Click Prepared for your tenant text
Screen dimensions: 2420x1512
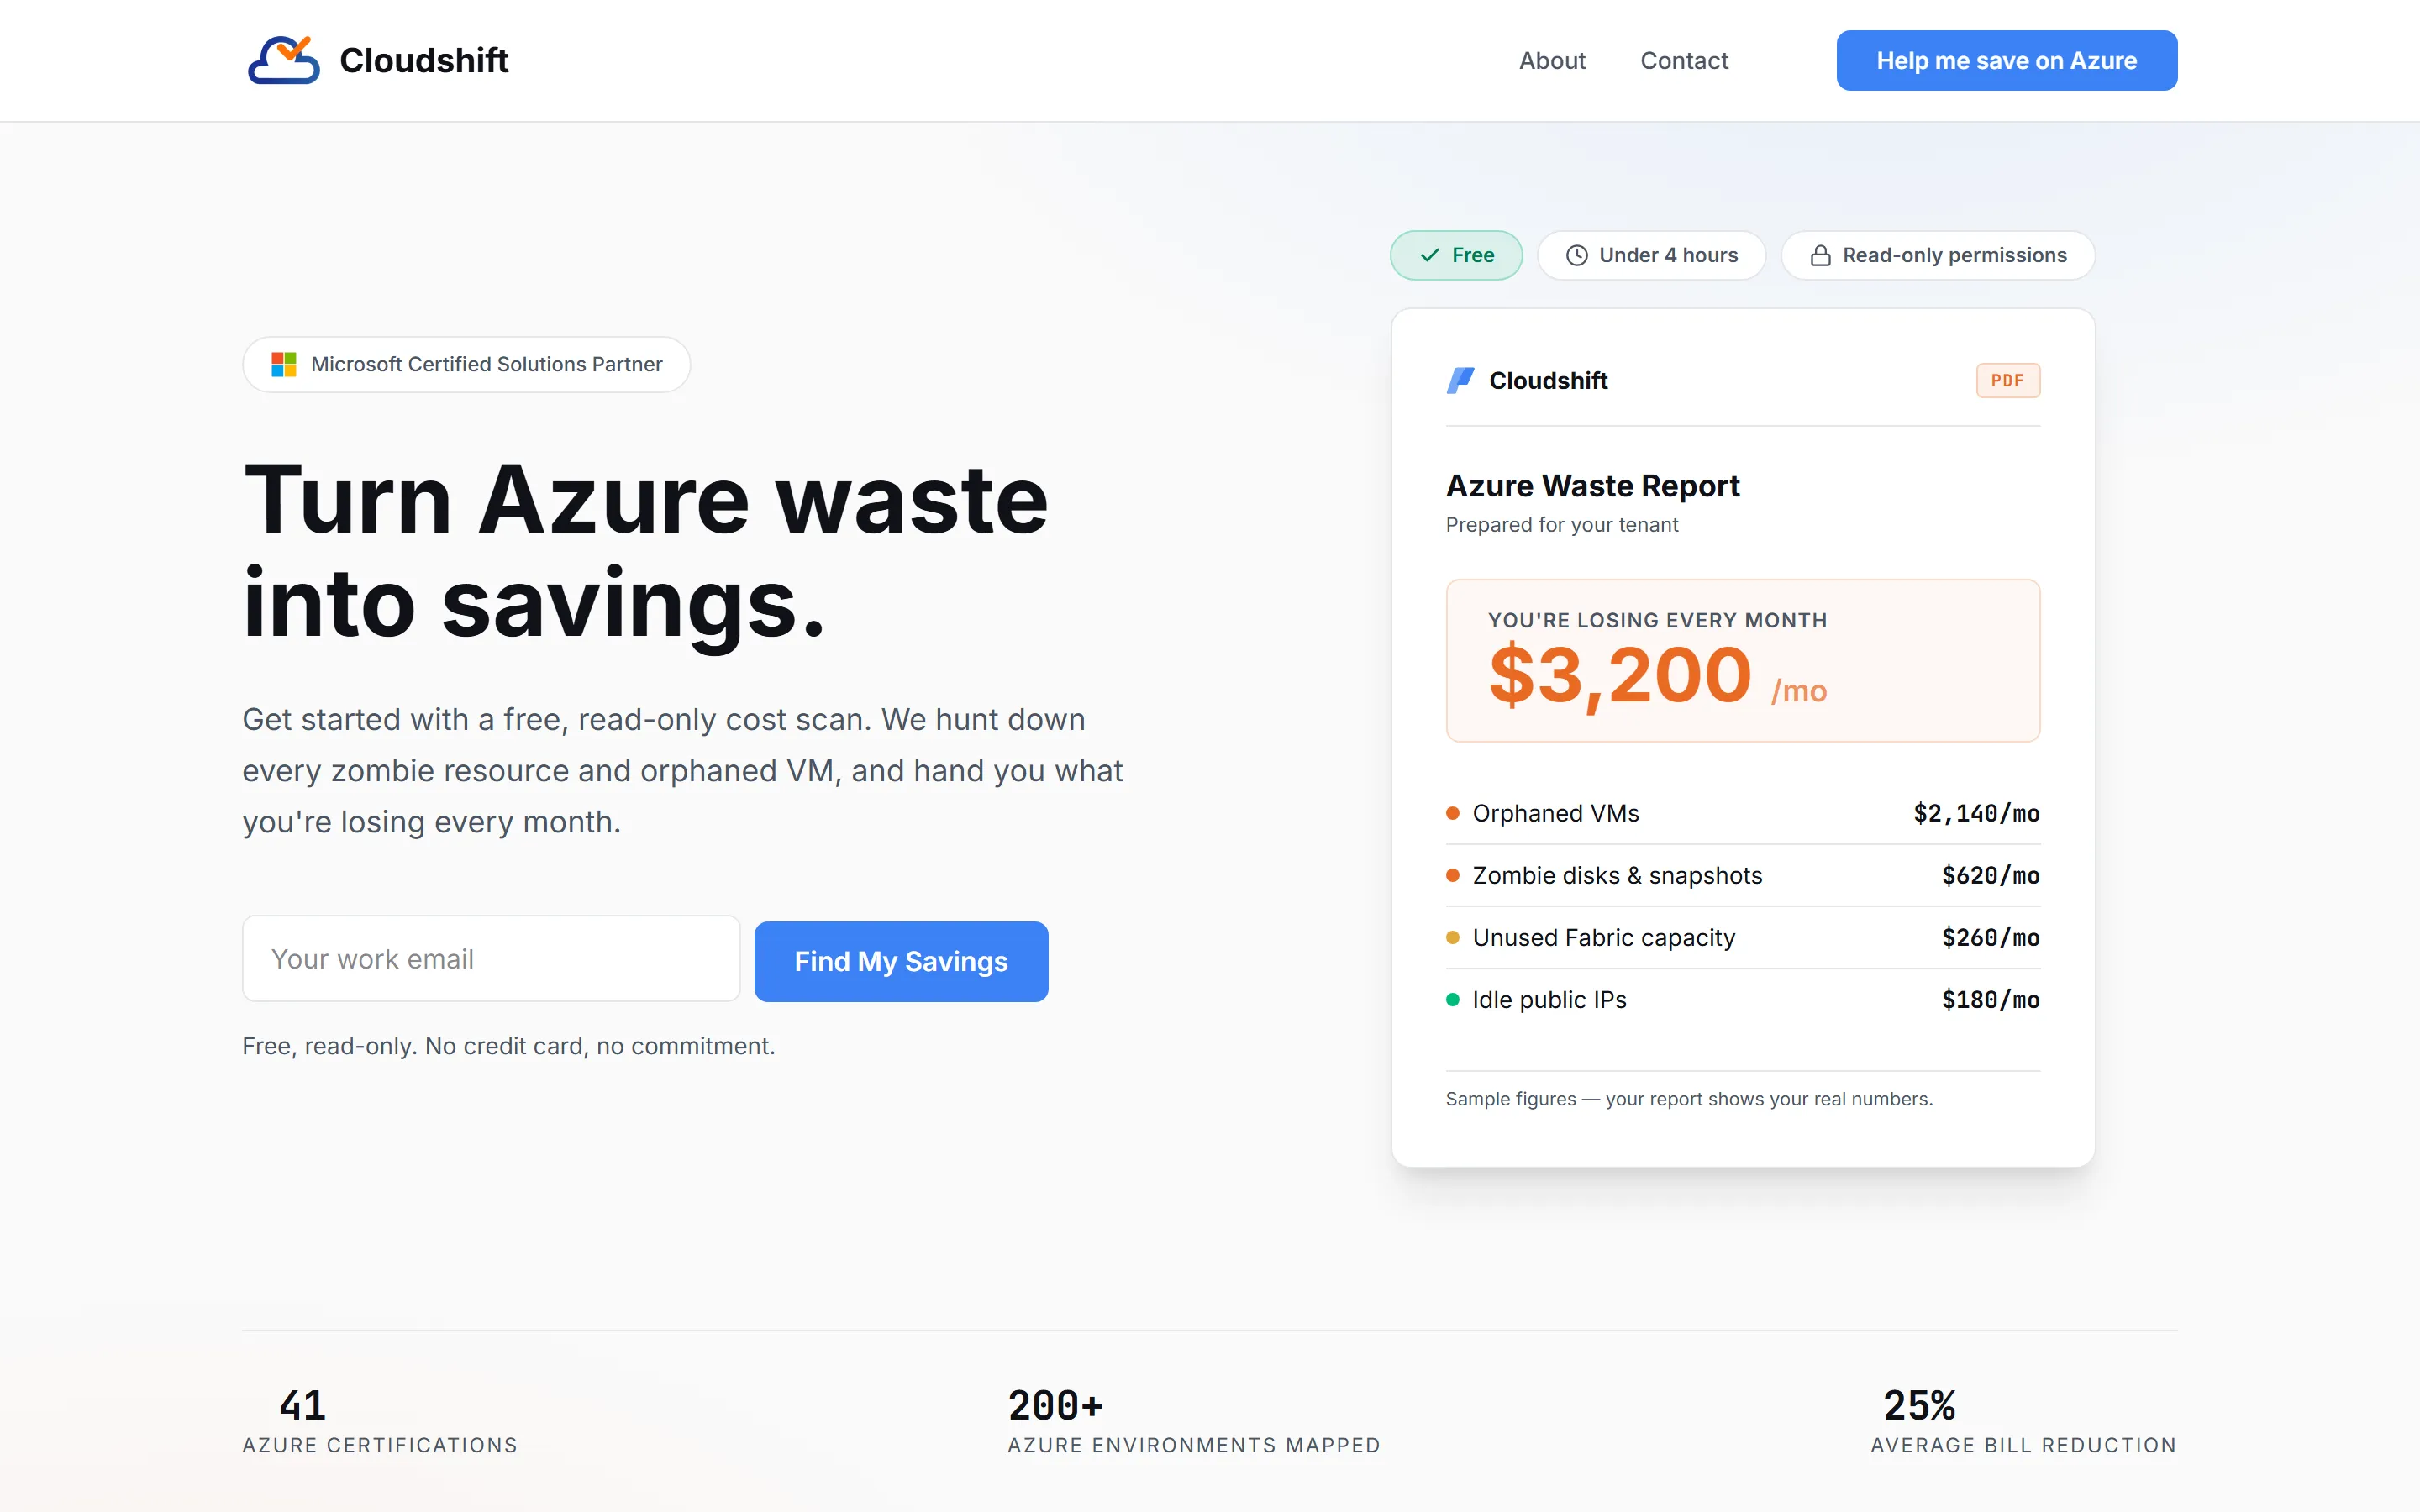(1561, 525)
